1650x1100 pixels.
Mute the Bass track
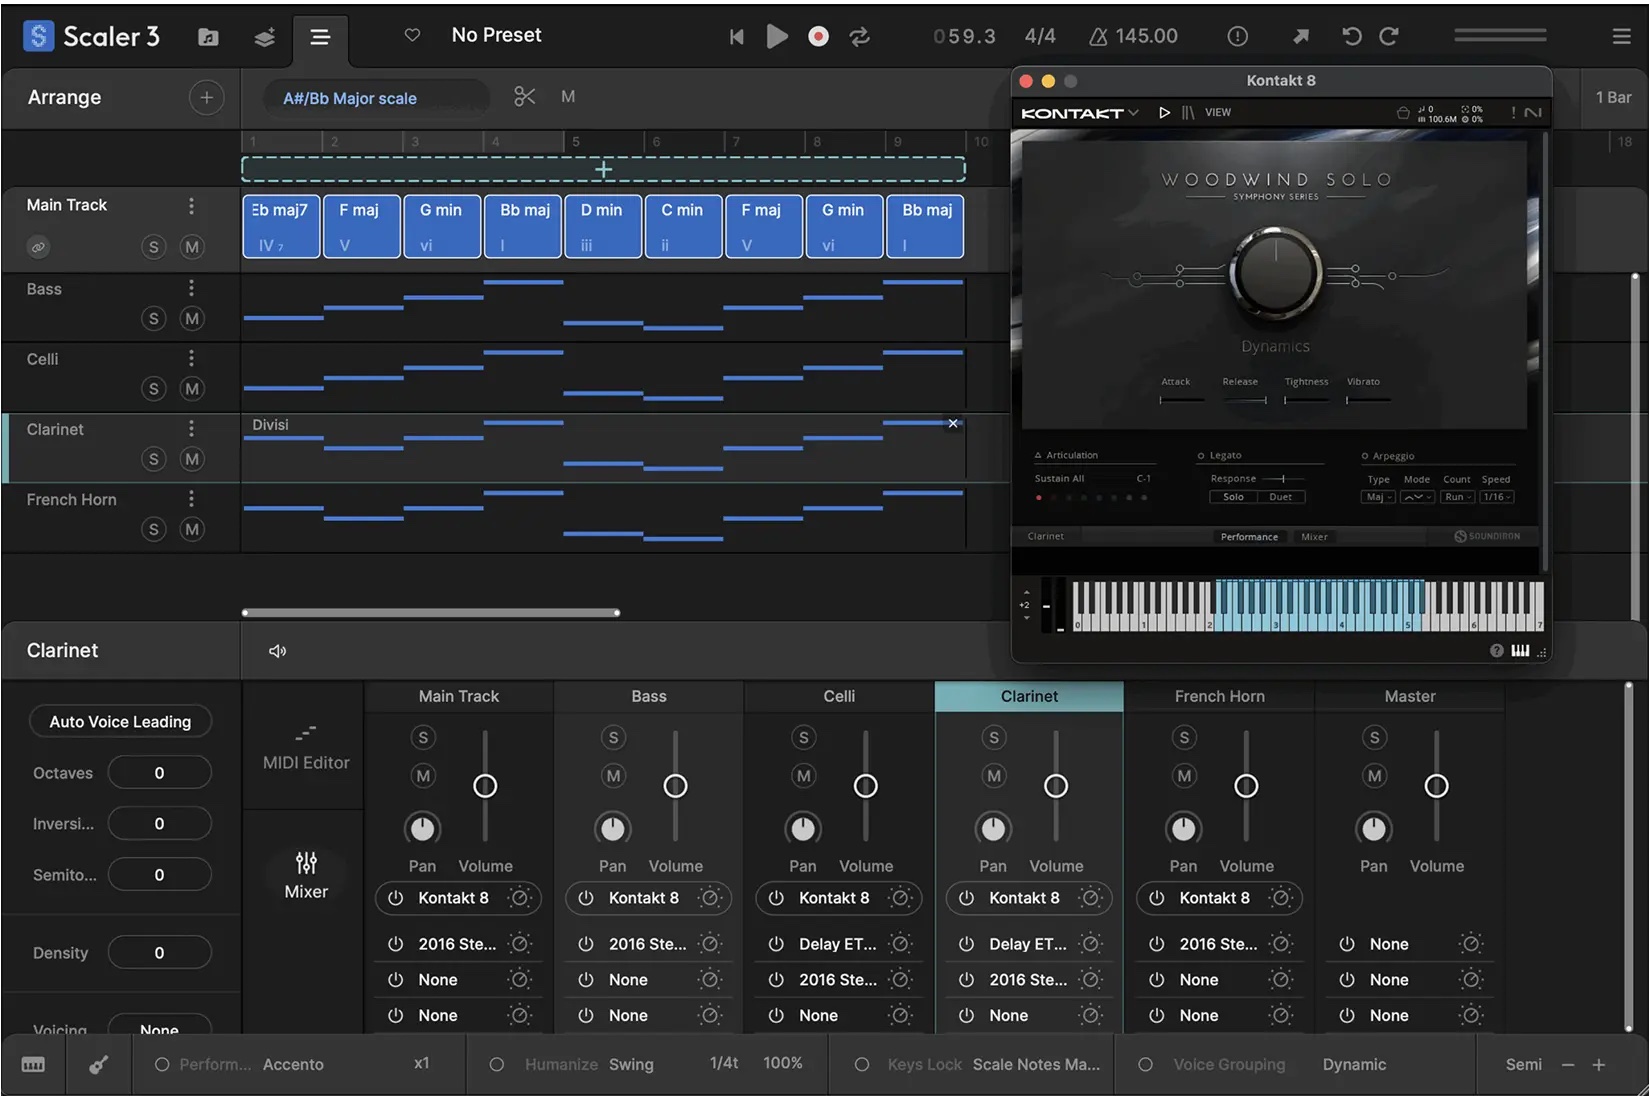tap(192, 318)
